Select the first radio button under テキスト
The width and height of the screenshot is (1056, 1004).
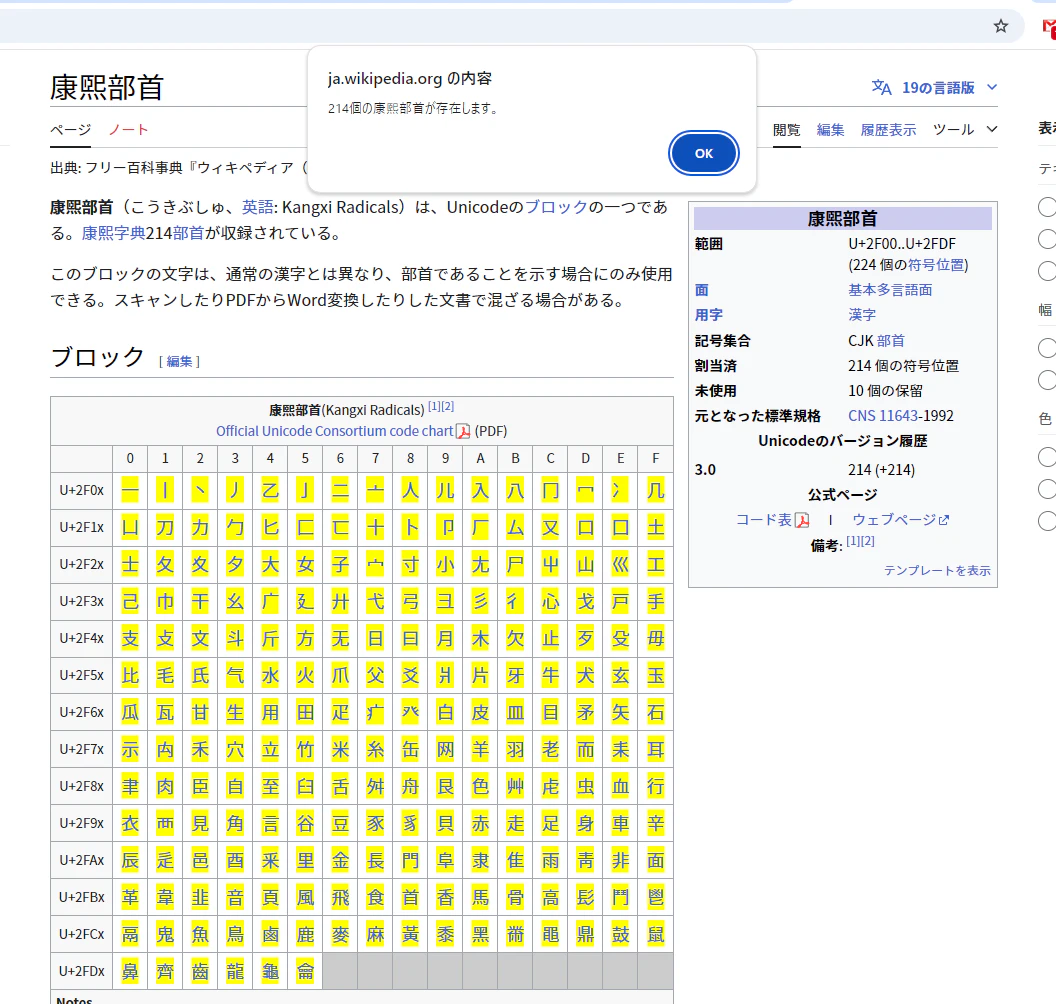[x=1048, y=208]
